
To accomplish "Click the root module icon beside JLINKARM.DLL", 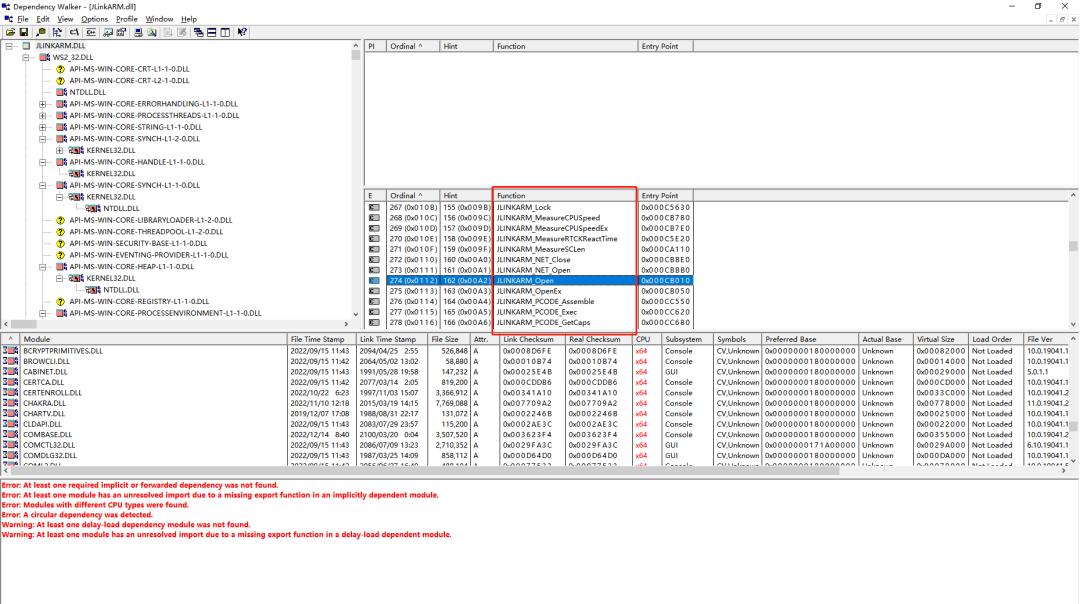I will coord(26,45).
